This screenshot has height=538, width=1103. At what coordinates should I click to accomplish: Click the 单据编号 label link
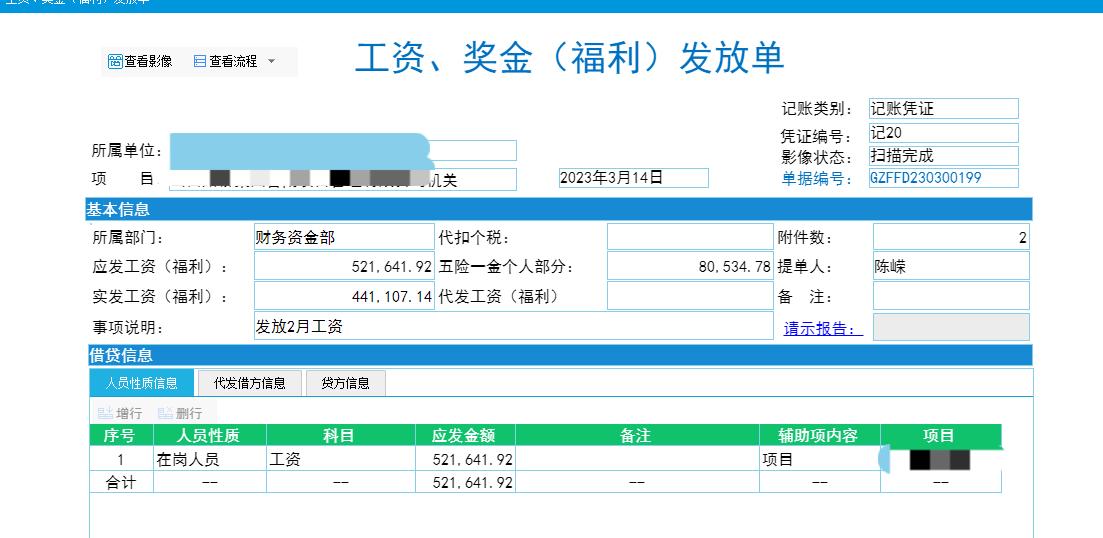tap(816, 179)
